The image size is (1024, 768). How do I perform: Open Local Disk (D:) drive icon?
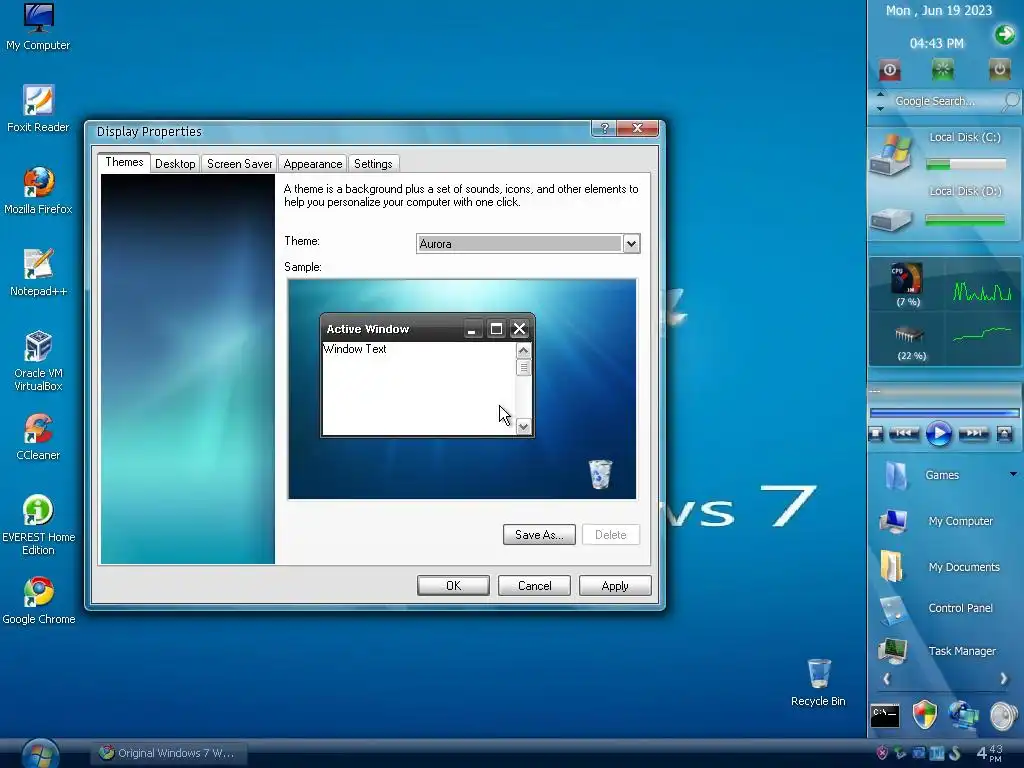tap(890, 219)
